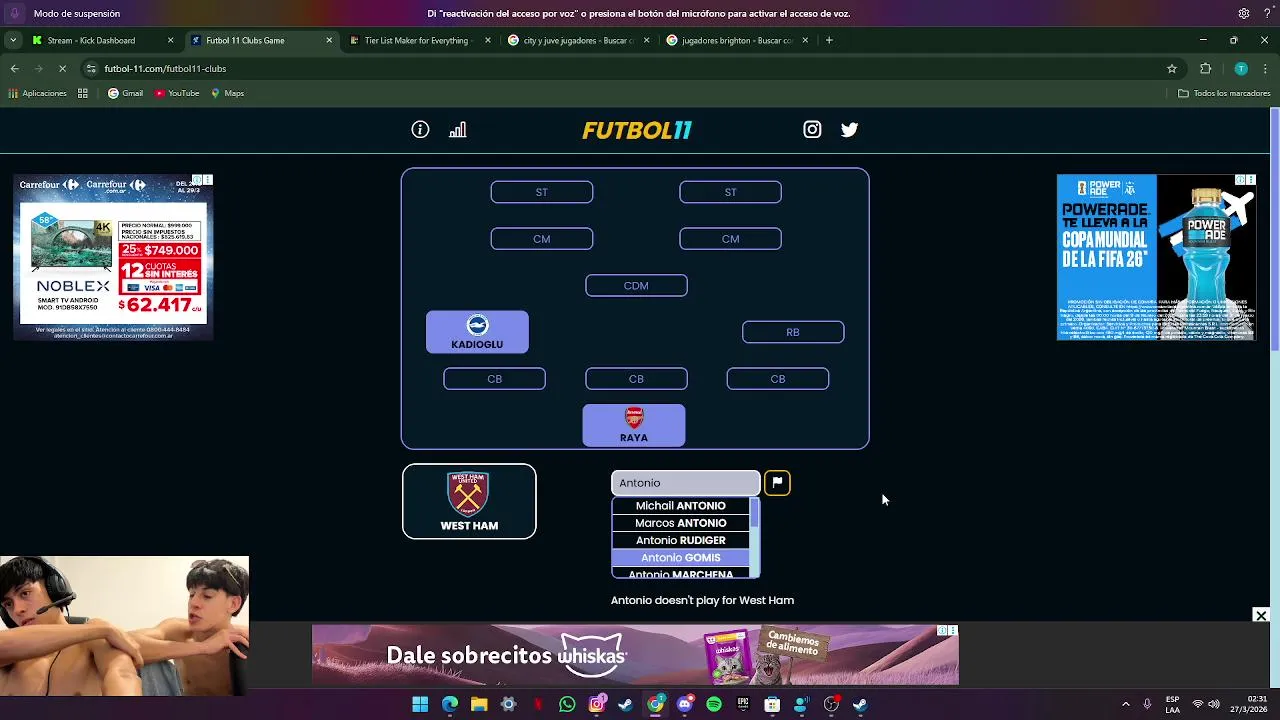Open File Explorer from the taskbar

click(479, 705)
